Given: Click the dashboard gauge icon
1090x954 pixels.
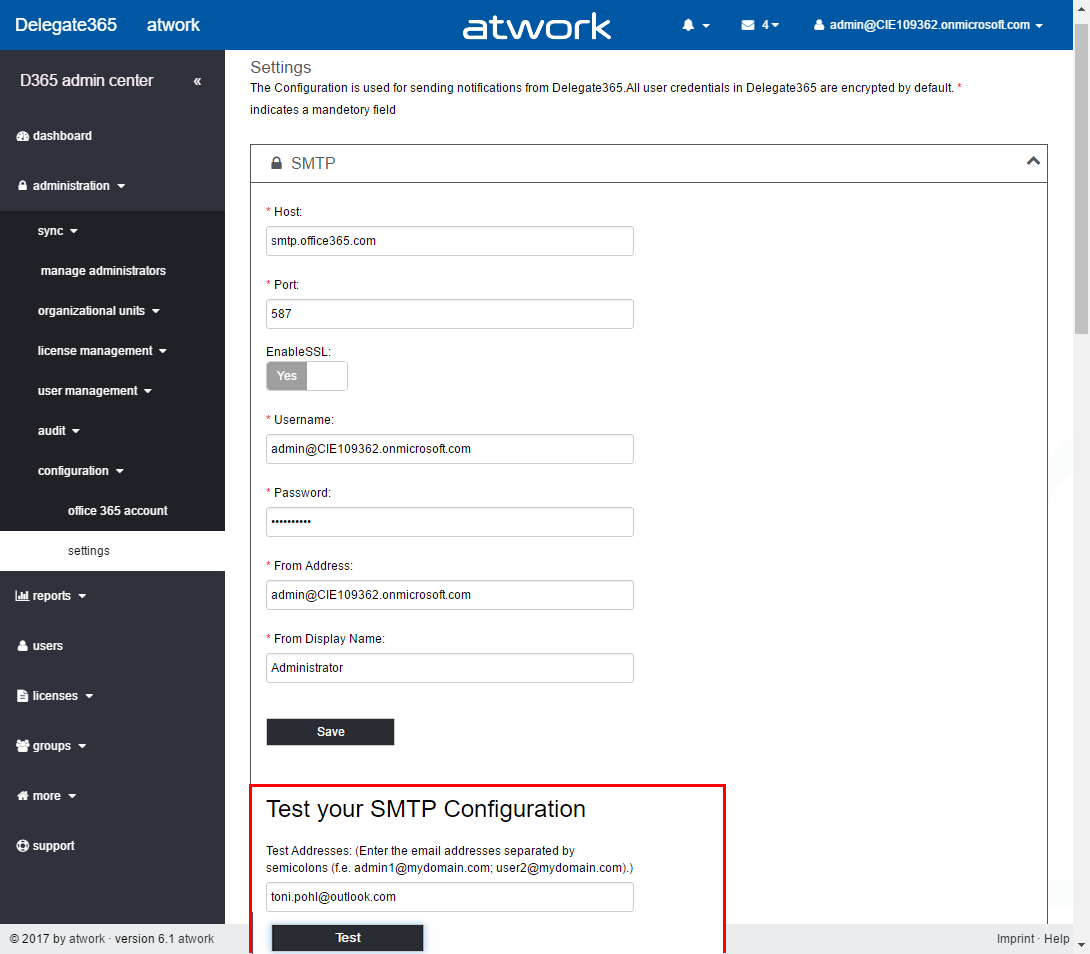Looking at the screenshot, I should point(23,136).
